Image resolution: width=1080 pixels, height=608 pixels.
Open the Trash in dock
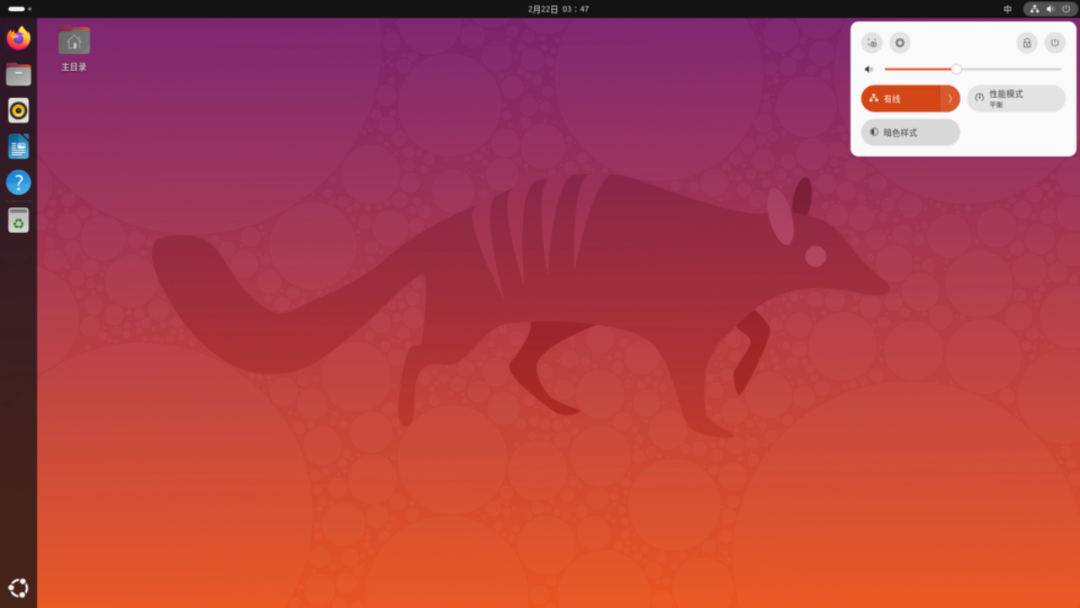(19, 221)
